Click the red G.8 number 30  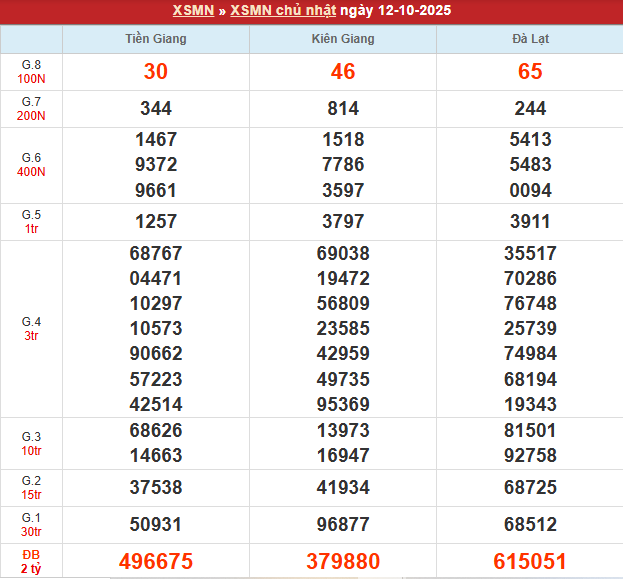coord(155,72)
